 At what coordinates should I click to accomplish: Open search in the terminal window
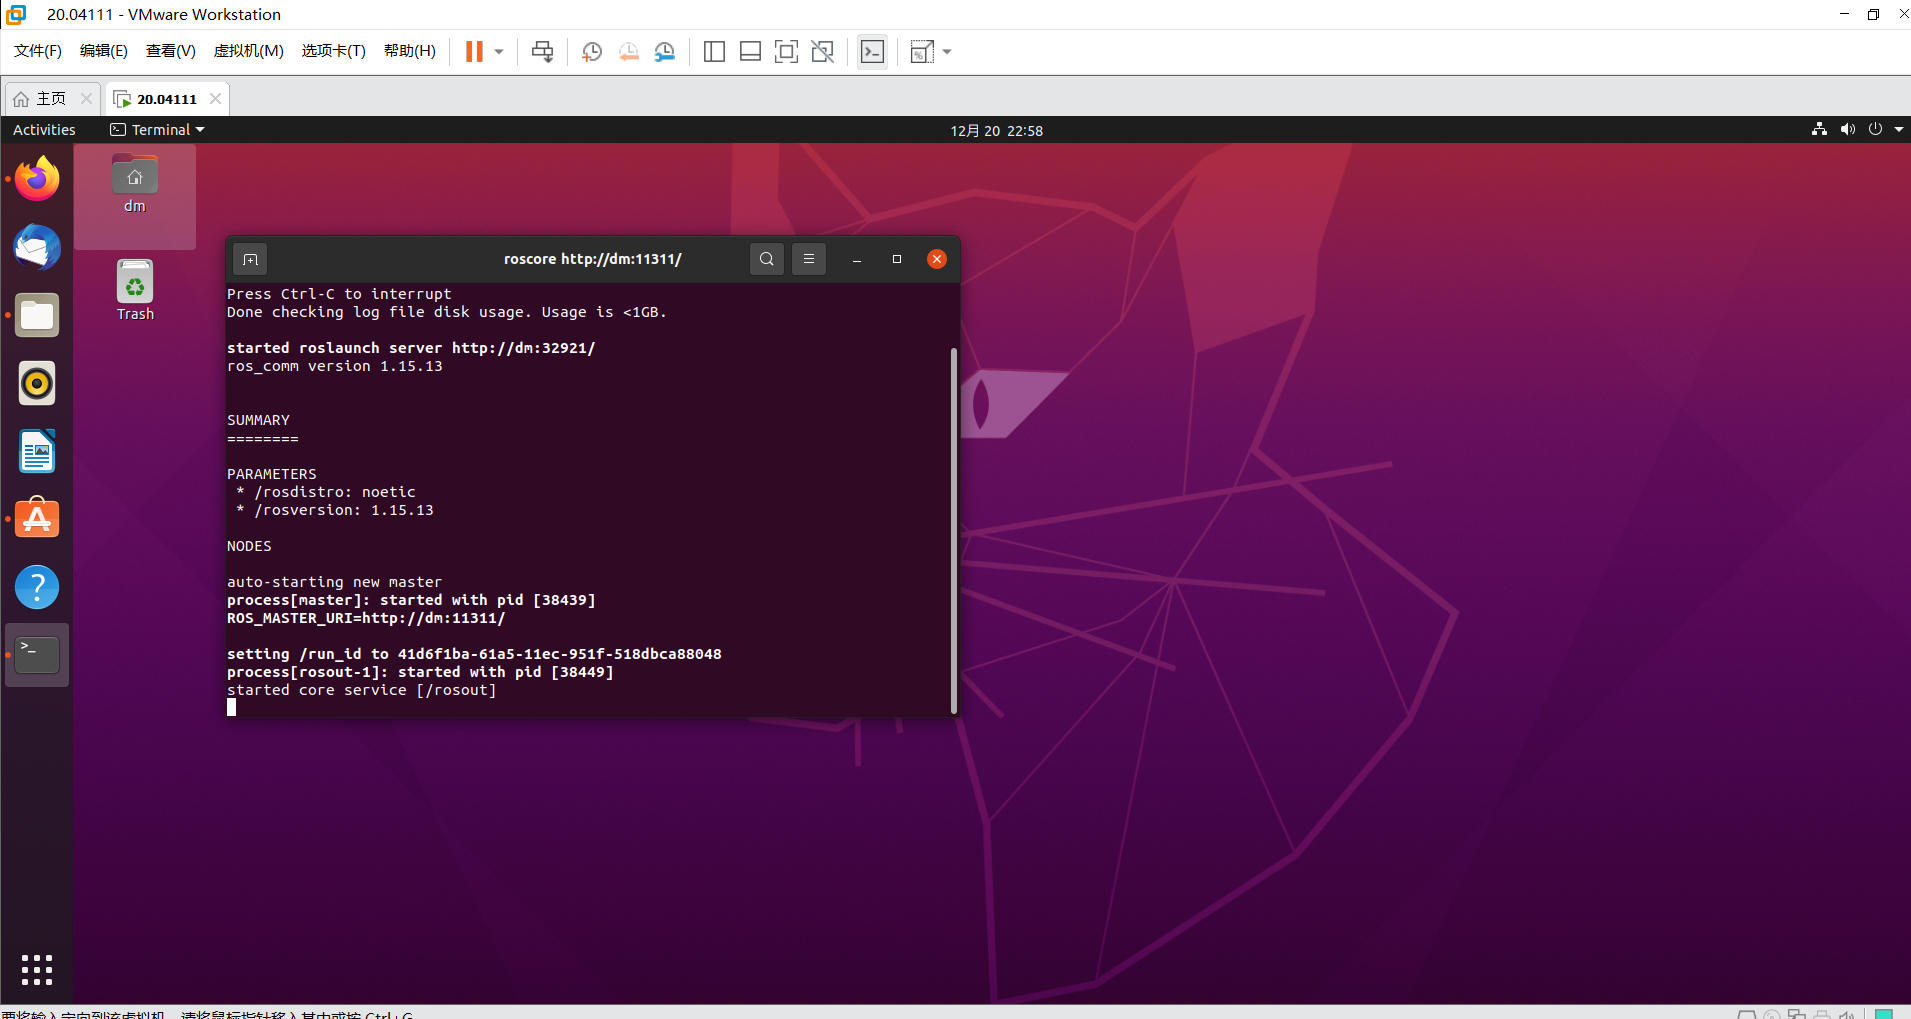tap(766, 258)
